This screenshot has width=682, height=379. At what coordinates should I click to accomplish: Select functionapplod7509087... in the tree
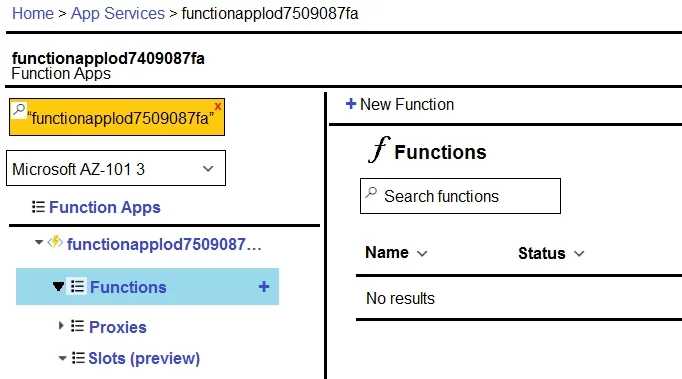(164, 245)
